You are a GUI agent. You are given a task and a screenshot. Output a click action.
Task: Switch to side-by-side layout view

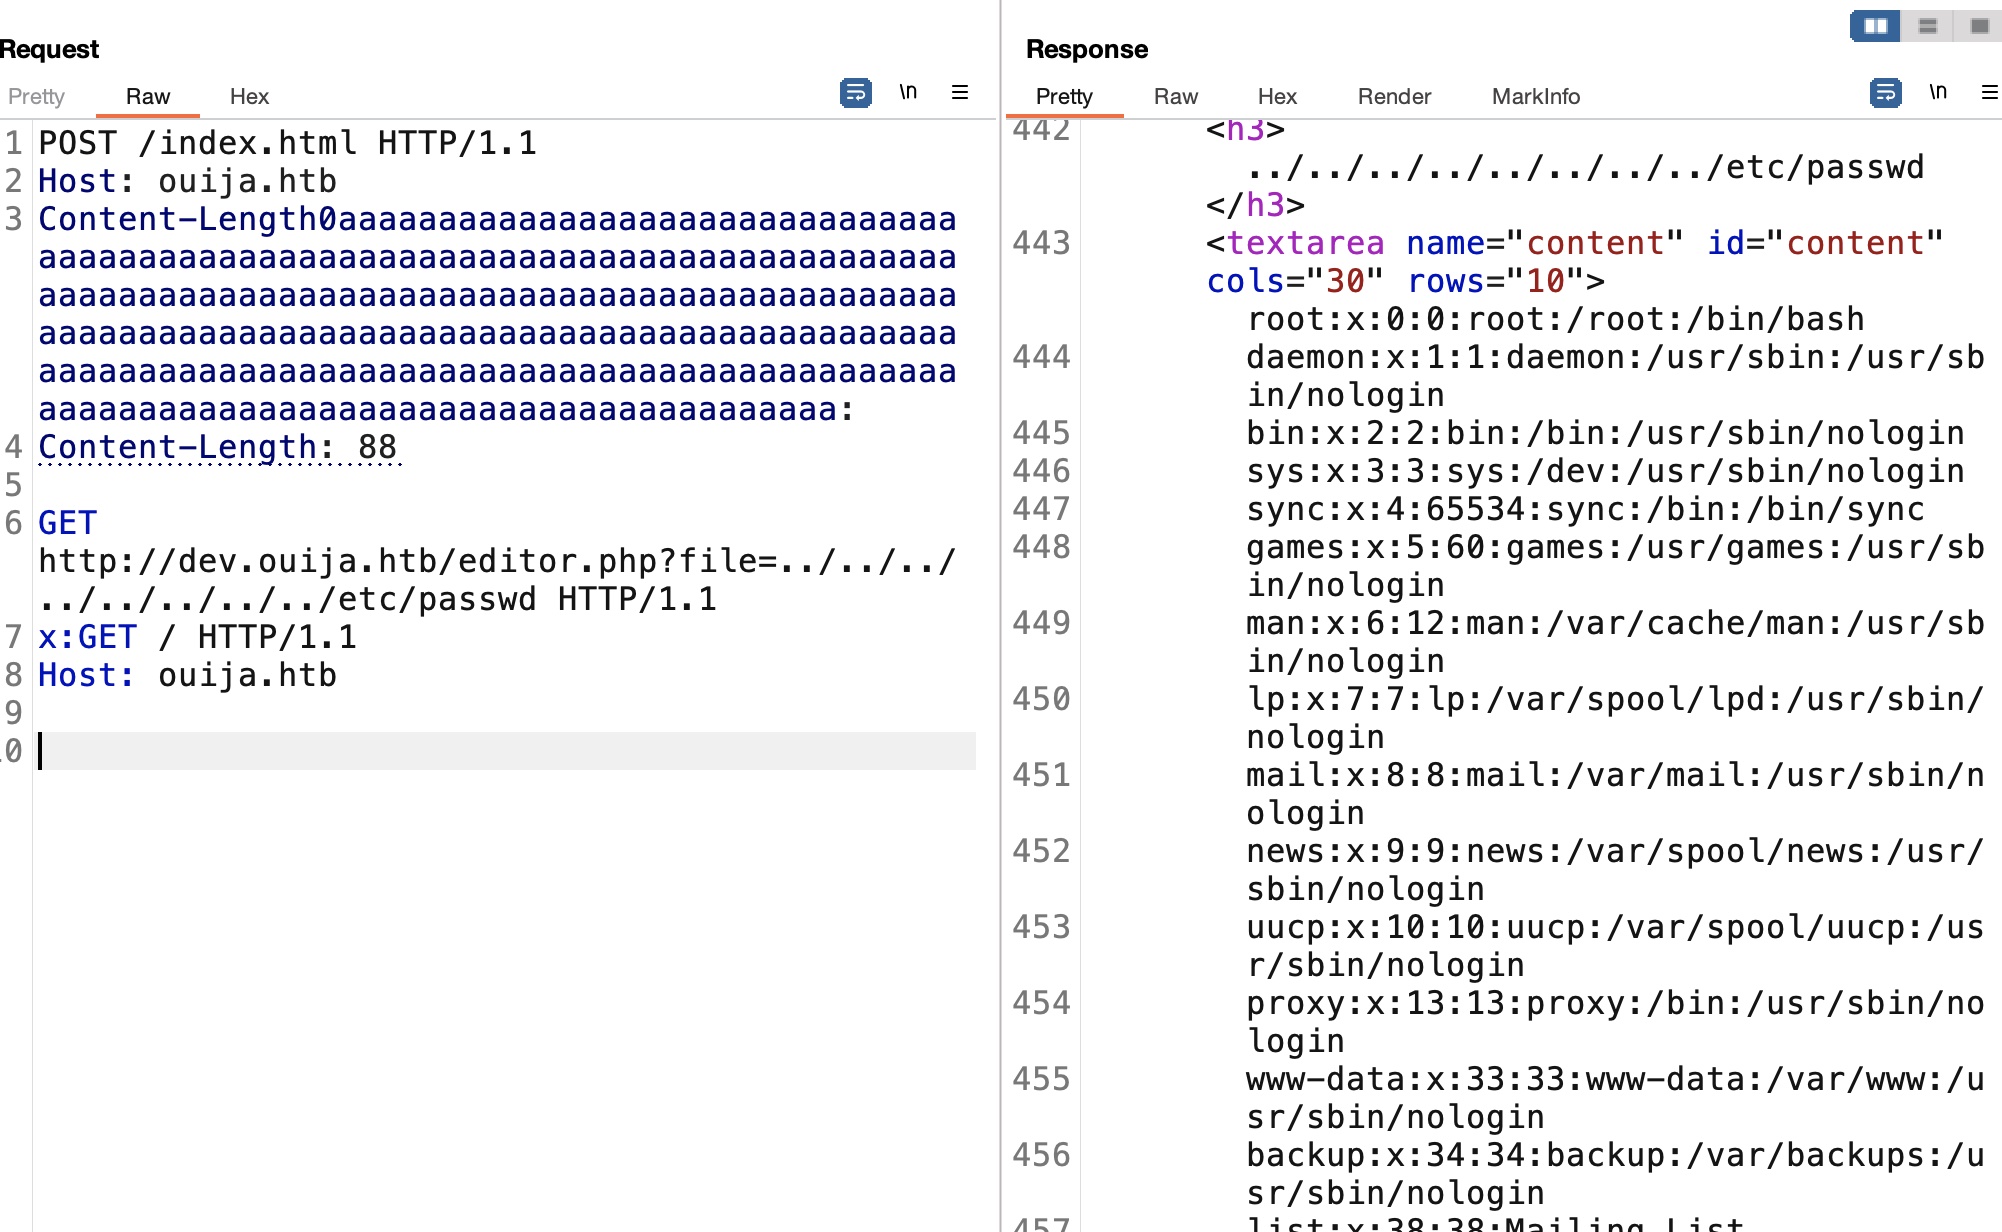pos(1875,26)
